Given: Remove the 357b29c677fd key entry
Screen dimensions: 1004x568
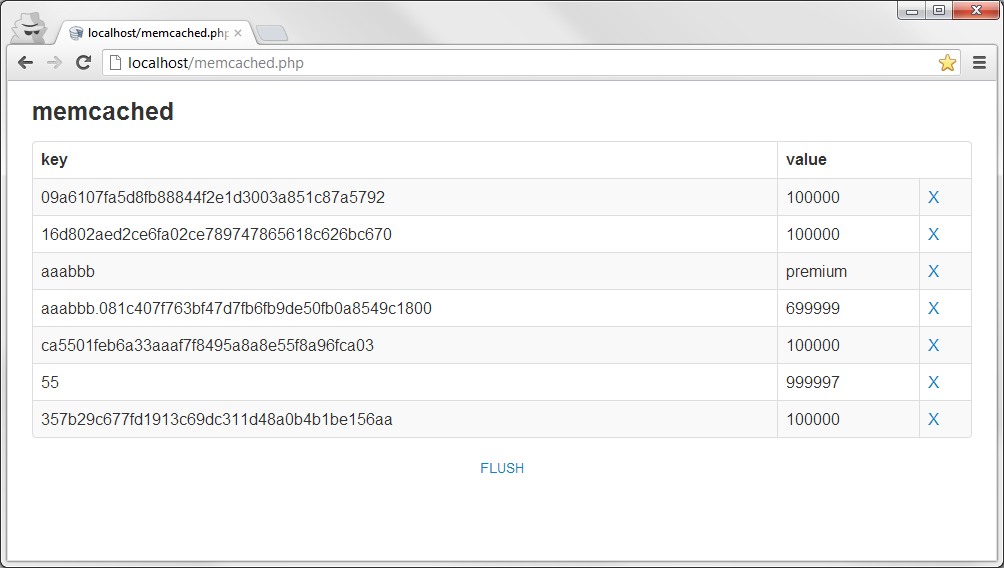Looking at the screenshot, I should pyautogui.click(x=933, y=420).
